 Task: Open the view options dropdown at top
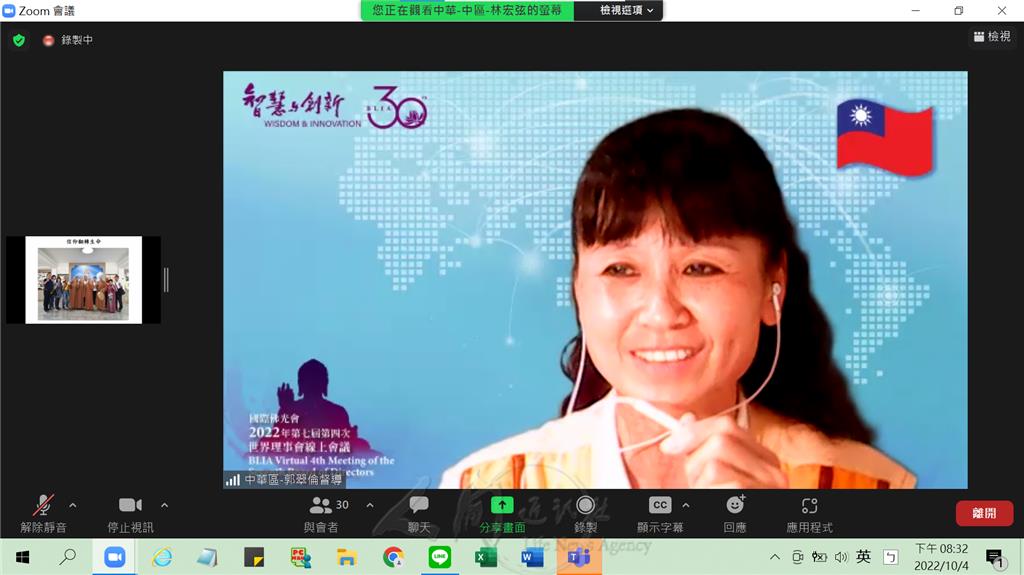pyautogui.click(x=626, y=10)
